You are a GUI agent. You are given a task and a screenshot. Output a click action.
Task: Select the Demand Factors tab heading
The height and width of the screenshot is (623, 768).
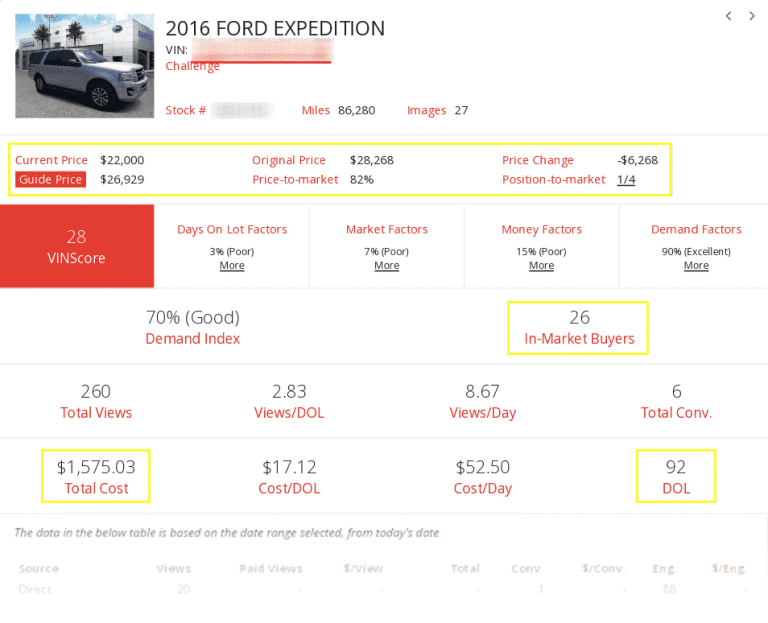coord(696,229)
